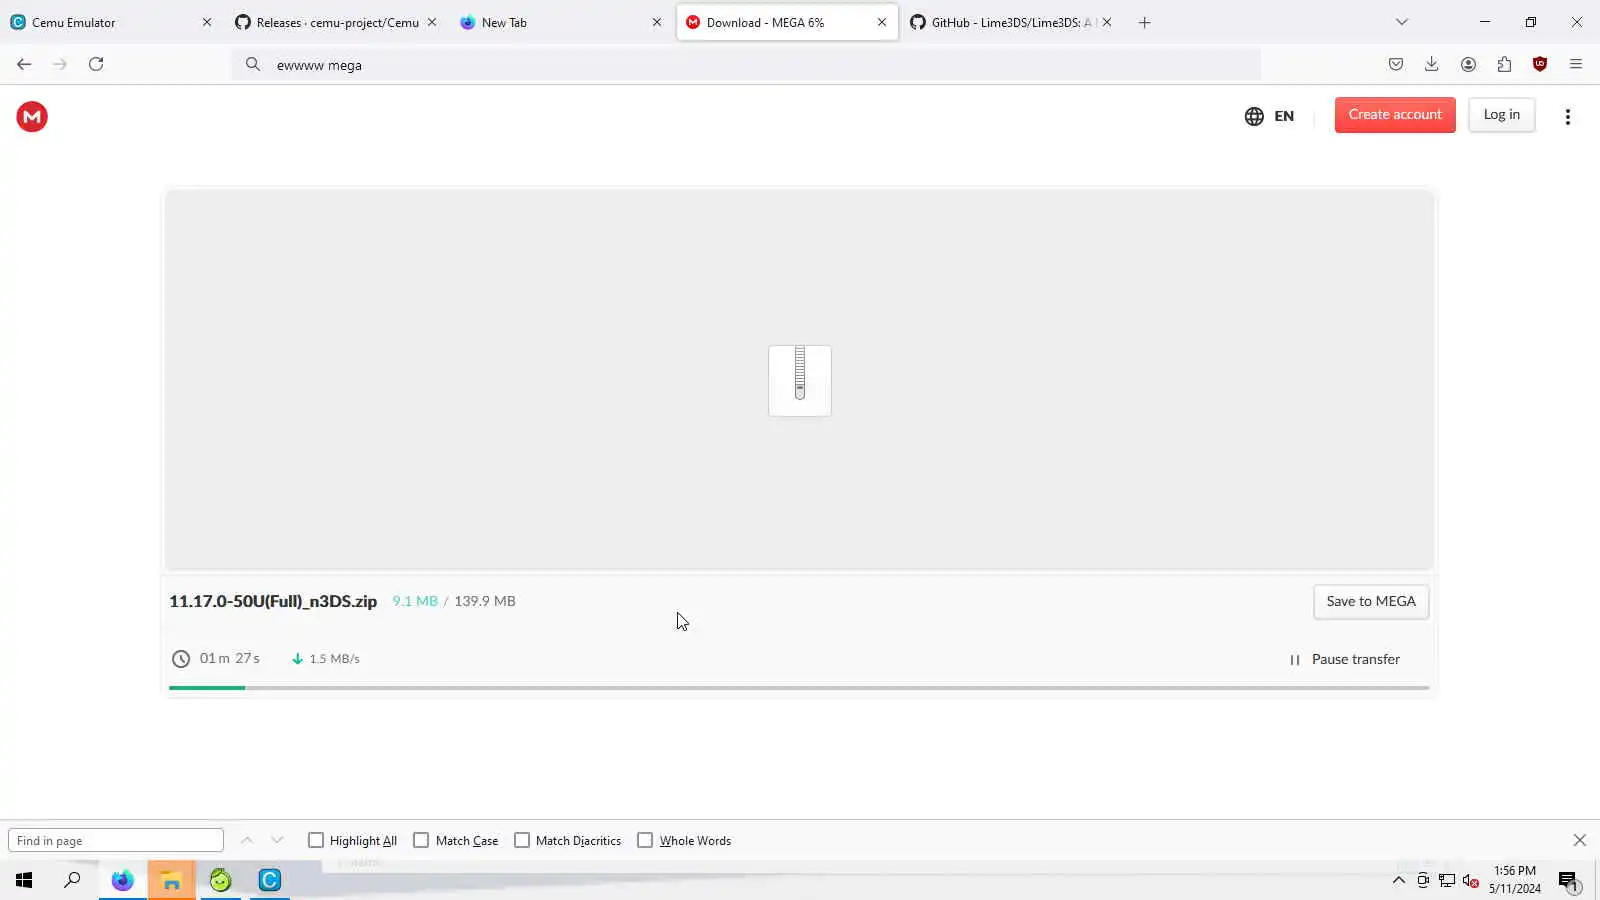Pause the transfer
This screenshot has height=900, width=1600.
tap(1345, 660)
